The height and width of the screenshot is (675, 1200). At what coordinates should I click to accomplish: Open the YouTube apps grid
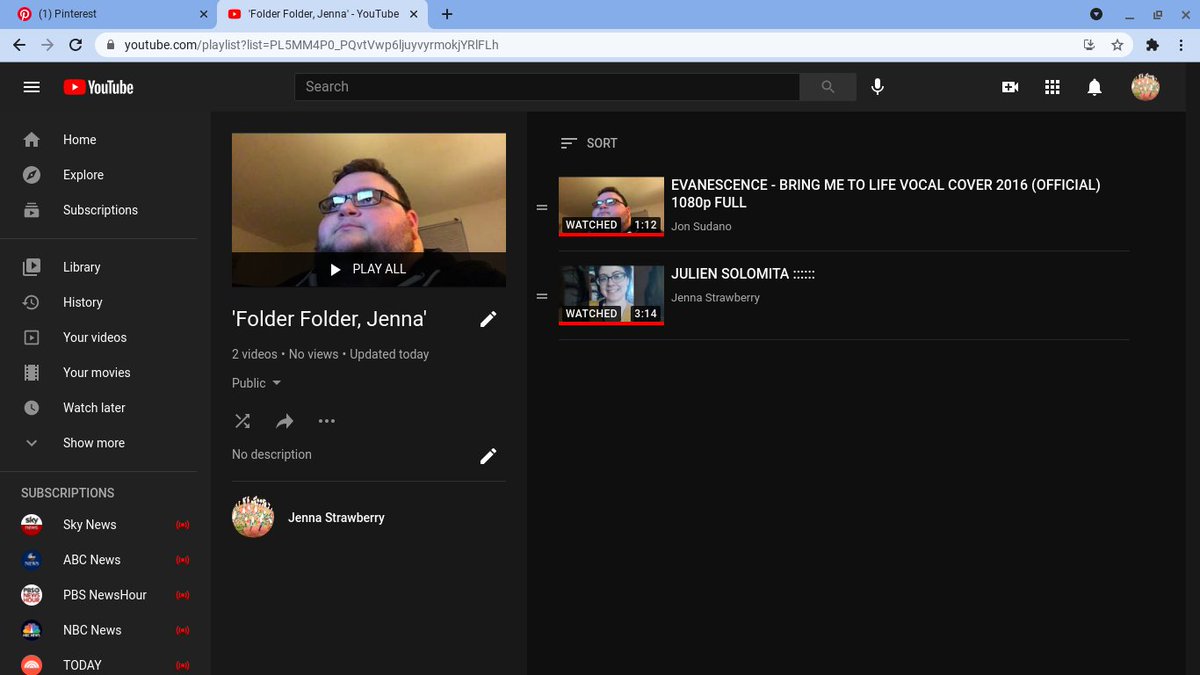1052,87
